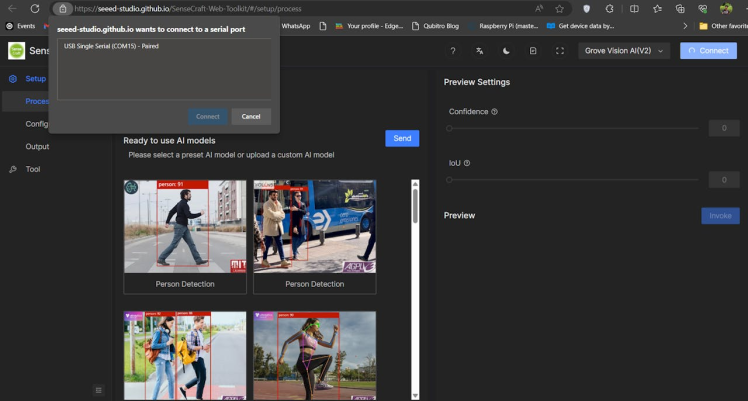
Task: Open the Tool section in sidebar
Action: (33, 169)
